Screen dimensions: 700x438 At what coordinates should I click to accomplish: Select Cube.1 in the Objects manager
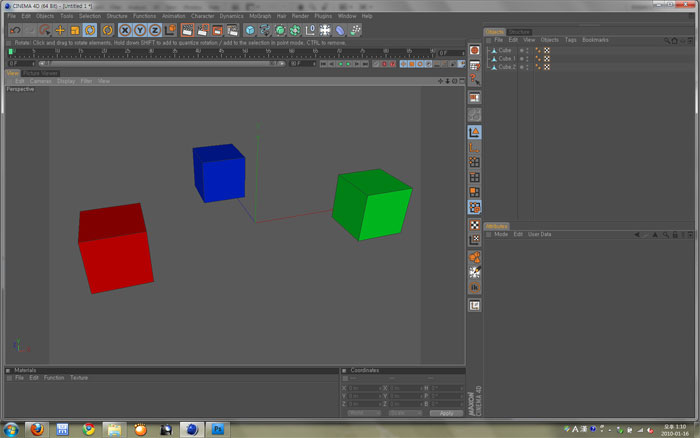[506, 58]
